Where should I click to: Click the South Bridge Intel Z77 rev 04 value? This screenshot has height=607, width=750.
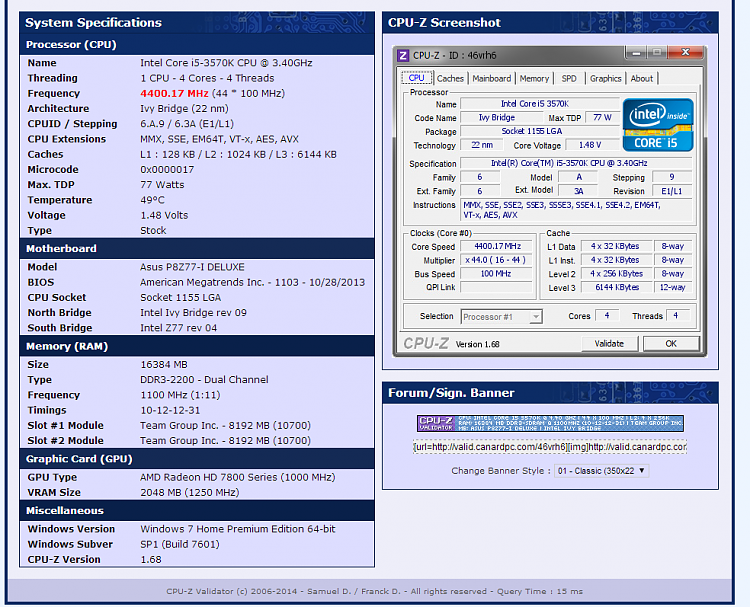click(x=178, y=328)
